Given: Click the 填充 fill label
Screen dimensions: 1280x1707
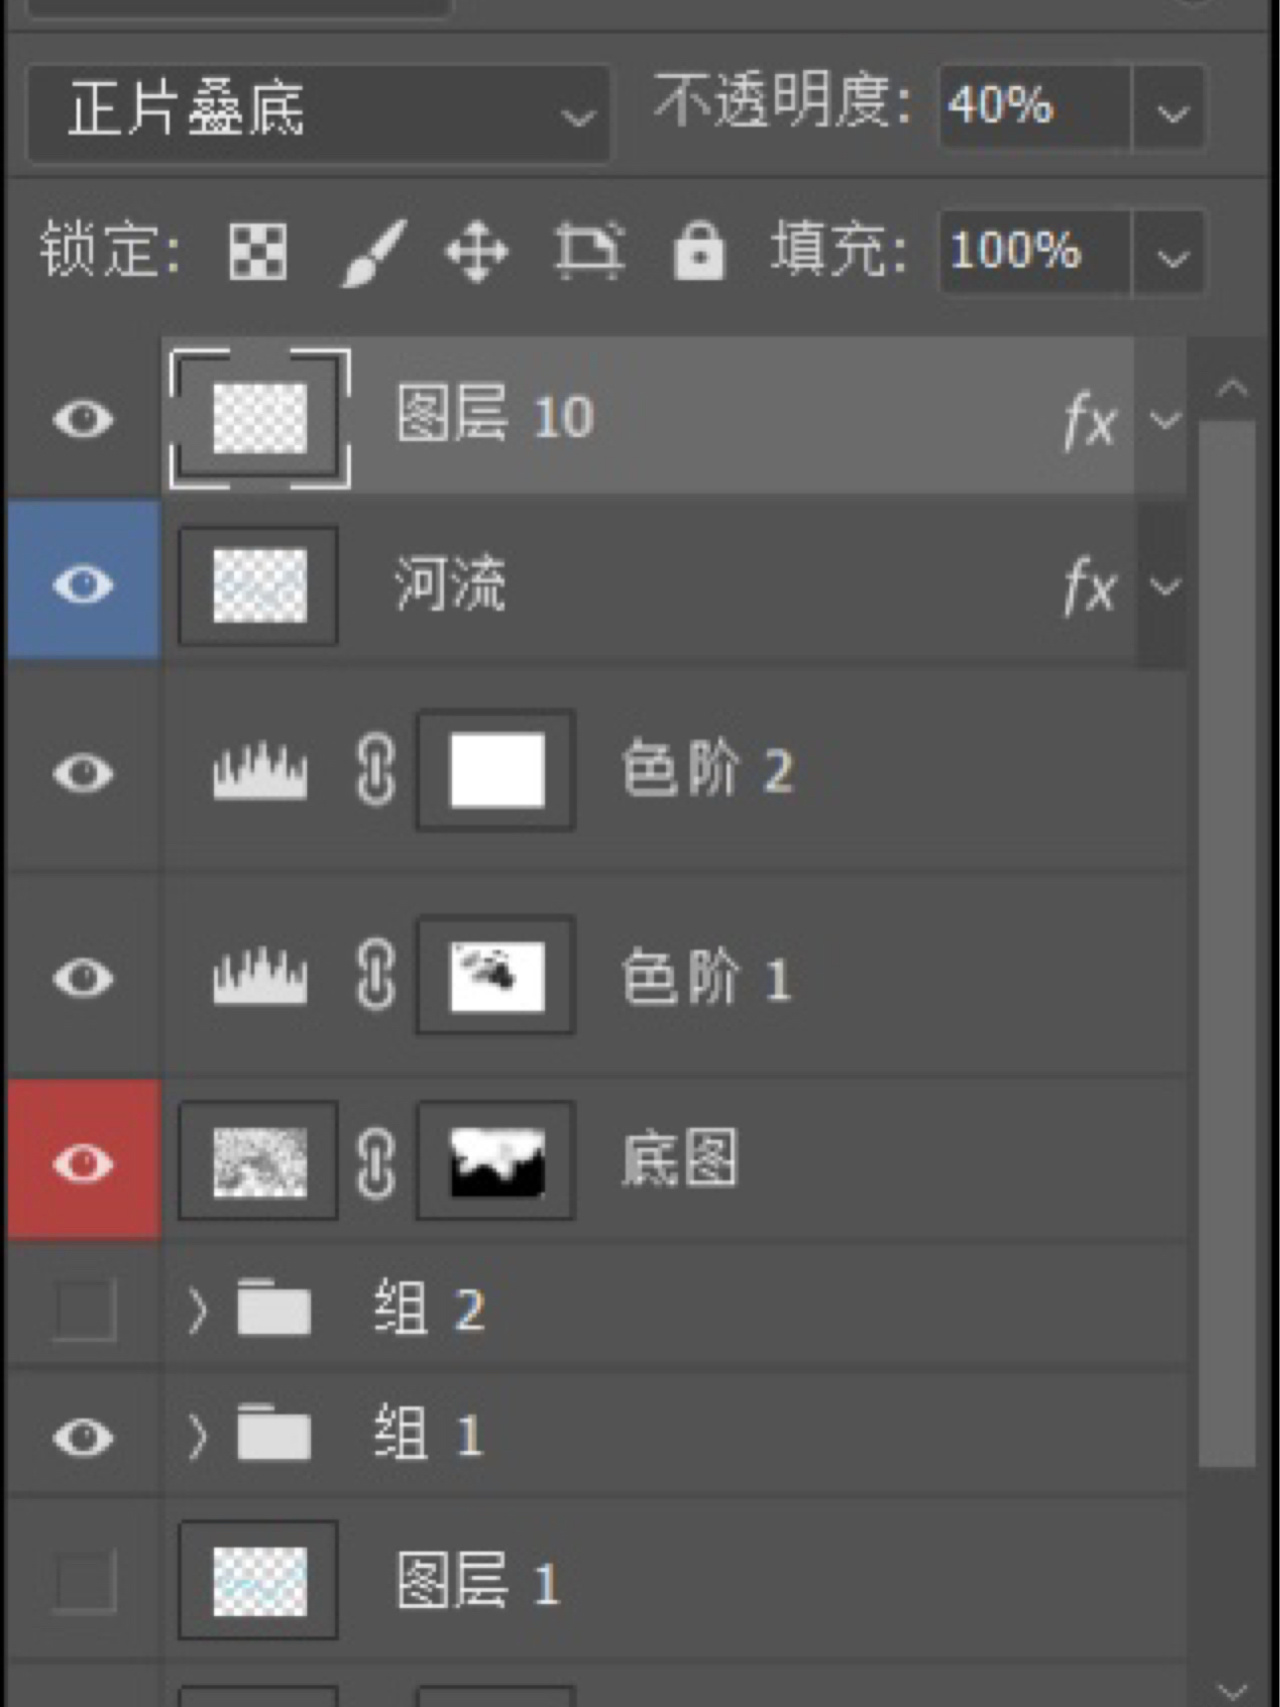Looking at the screenshot, I should [838, 249].
